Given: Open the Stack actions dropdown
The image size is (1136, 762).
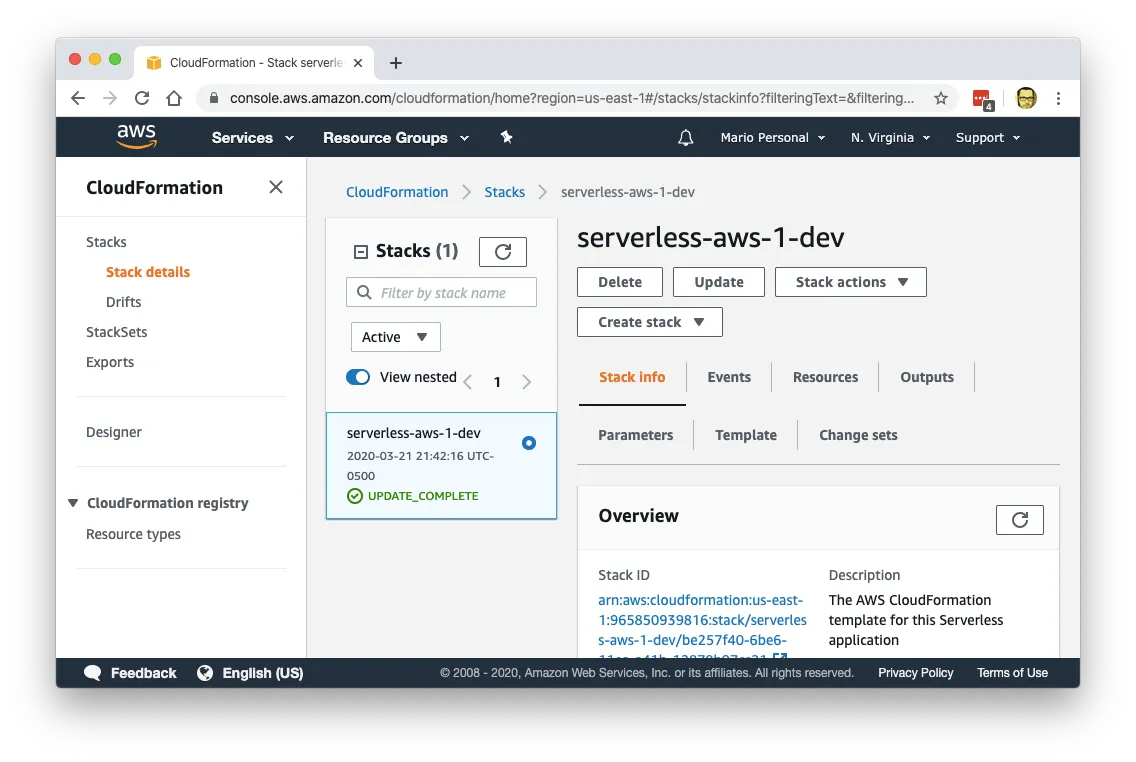Looking at the screenshot, I should pyautogui.click(x=851, y=282).
